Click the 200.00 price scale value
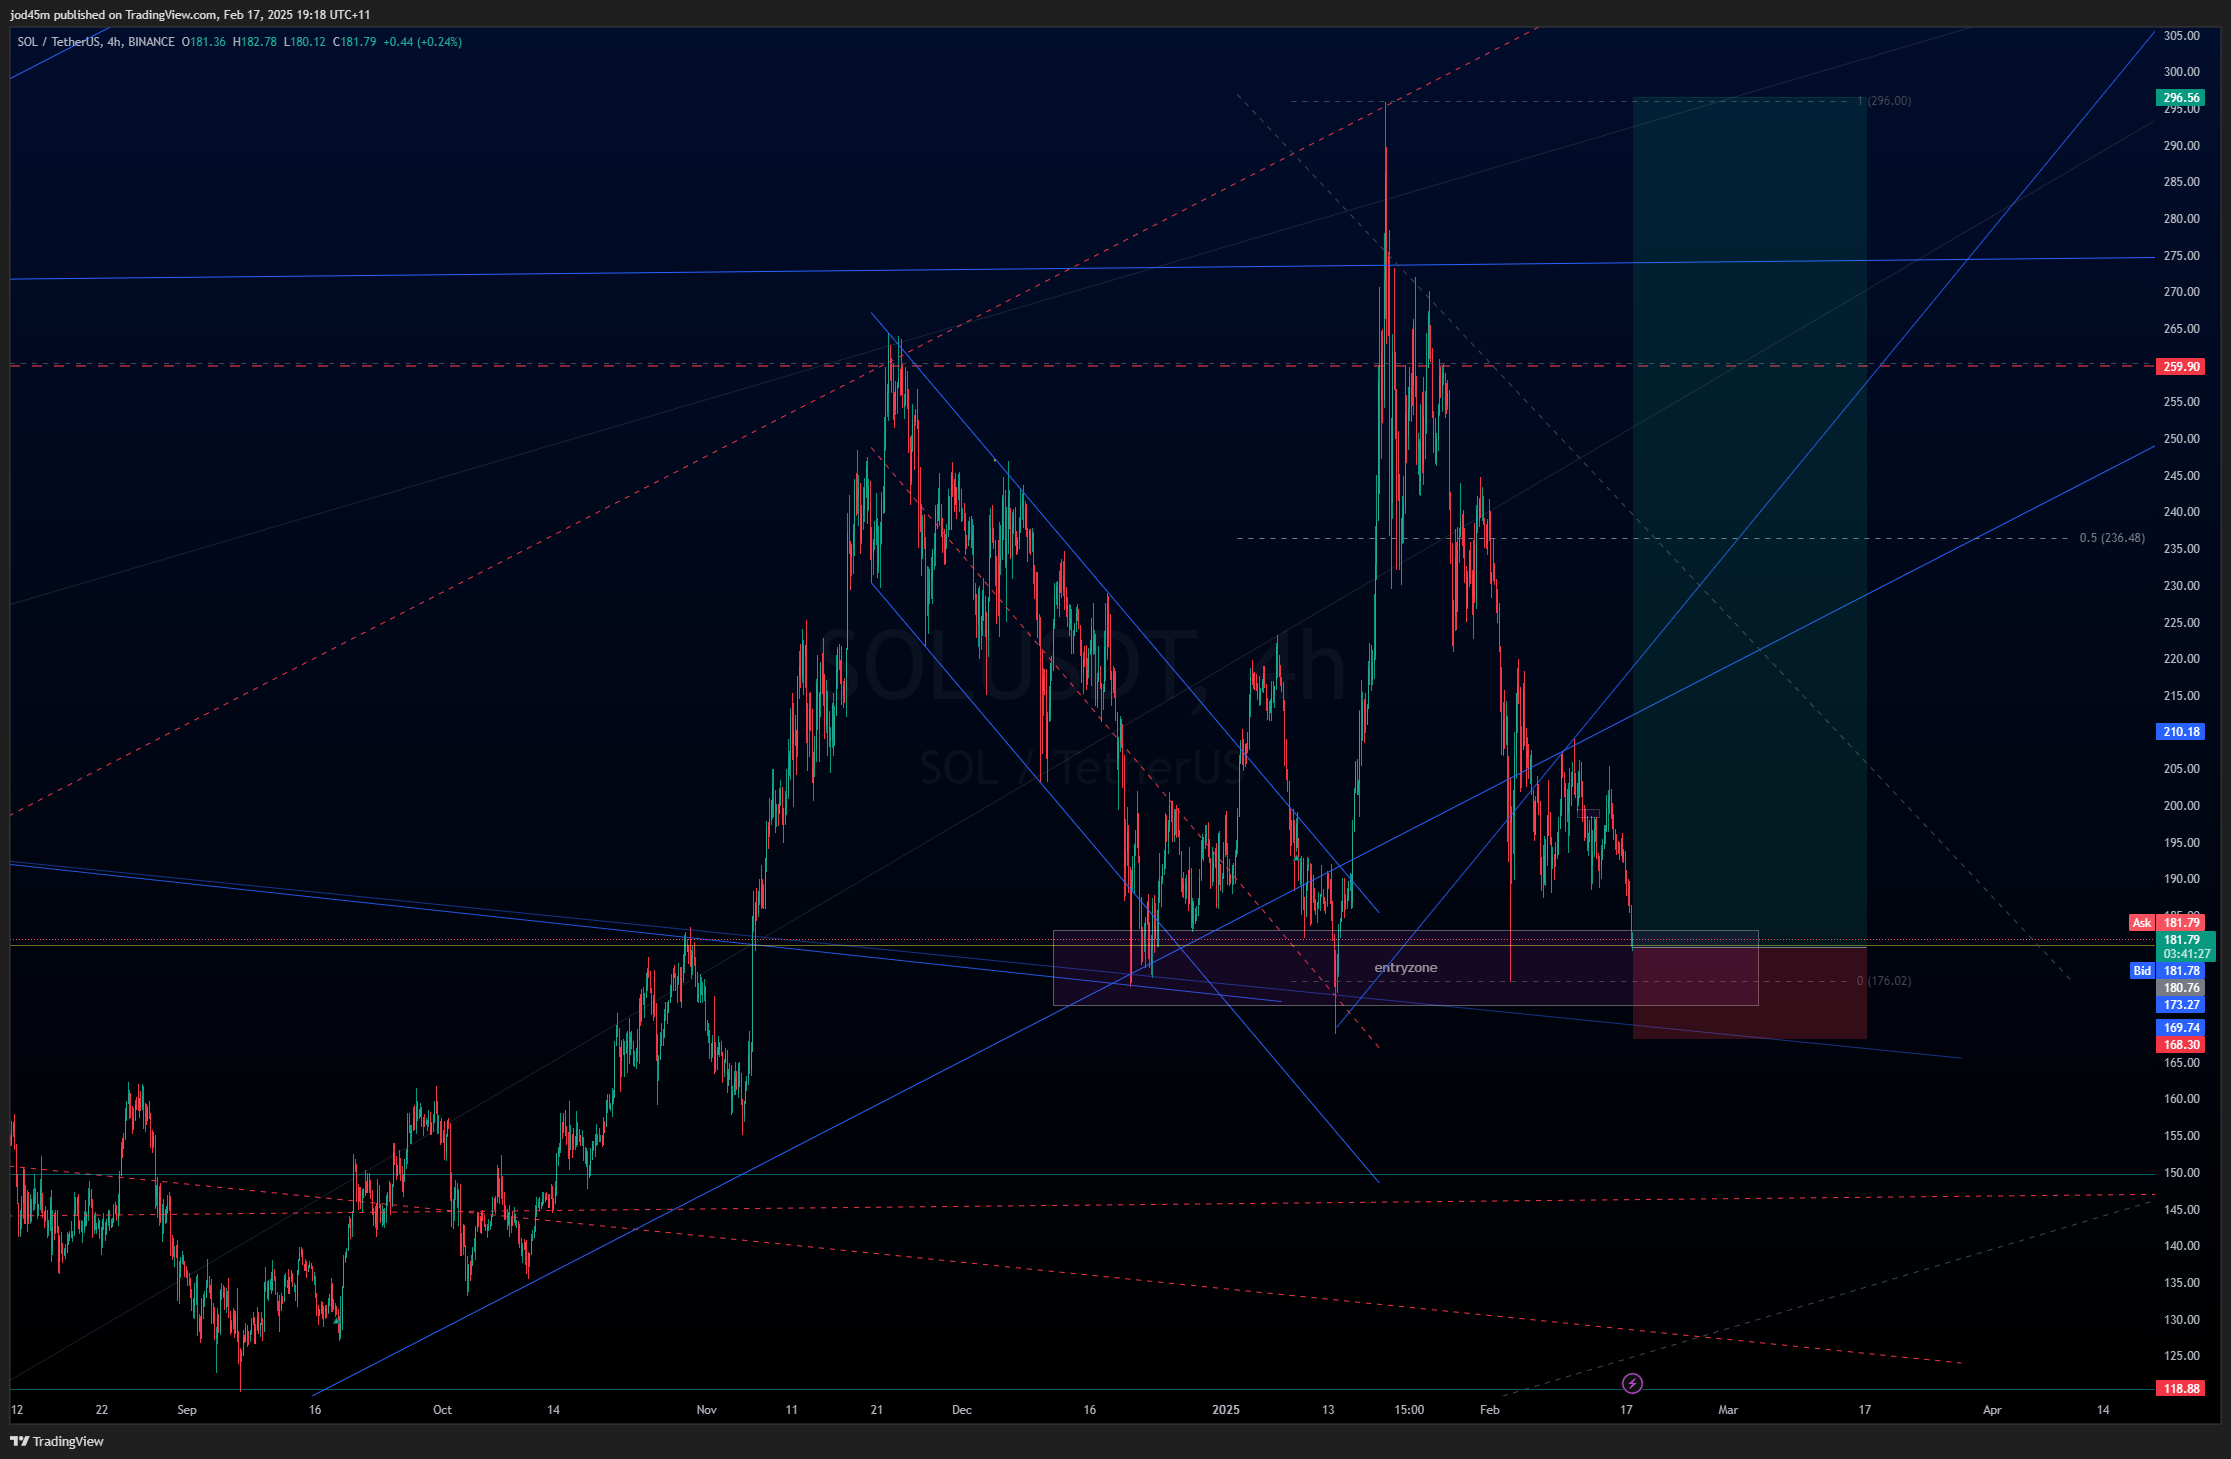The width and height of the screenshot is (2231, 1459). [2182, 806]
